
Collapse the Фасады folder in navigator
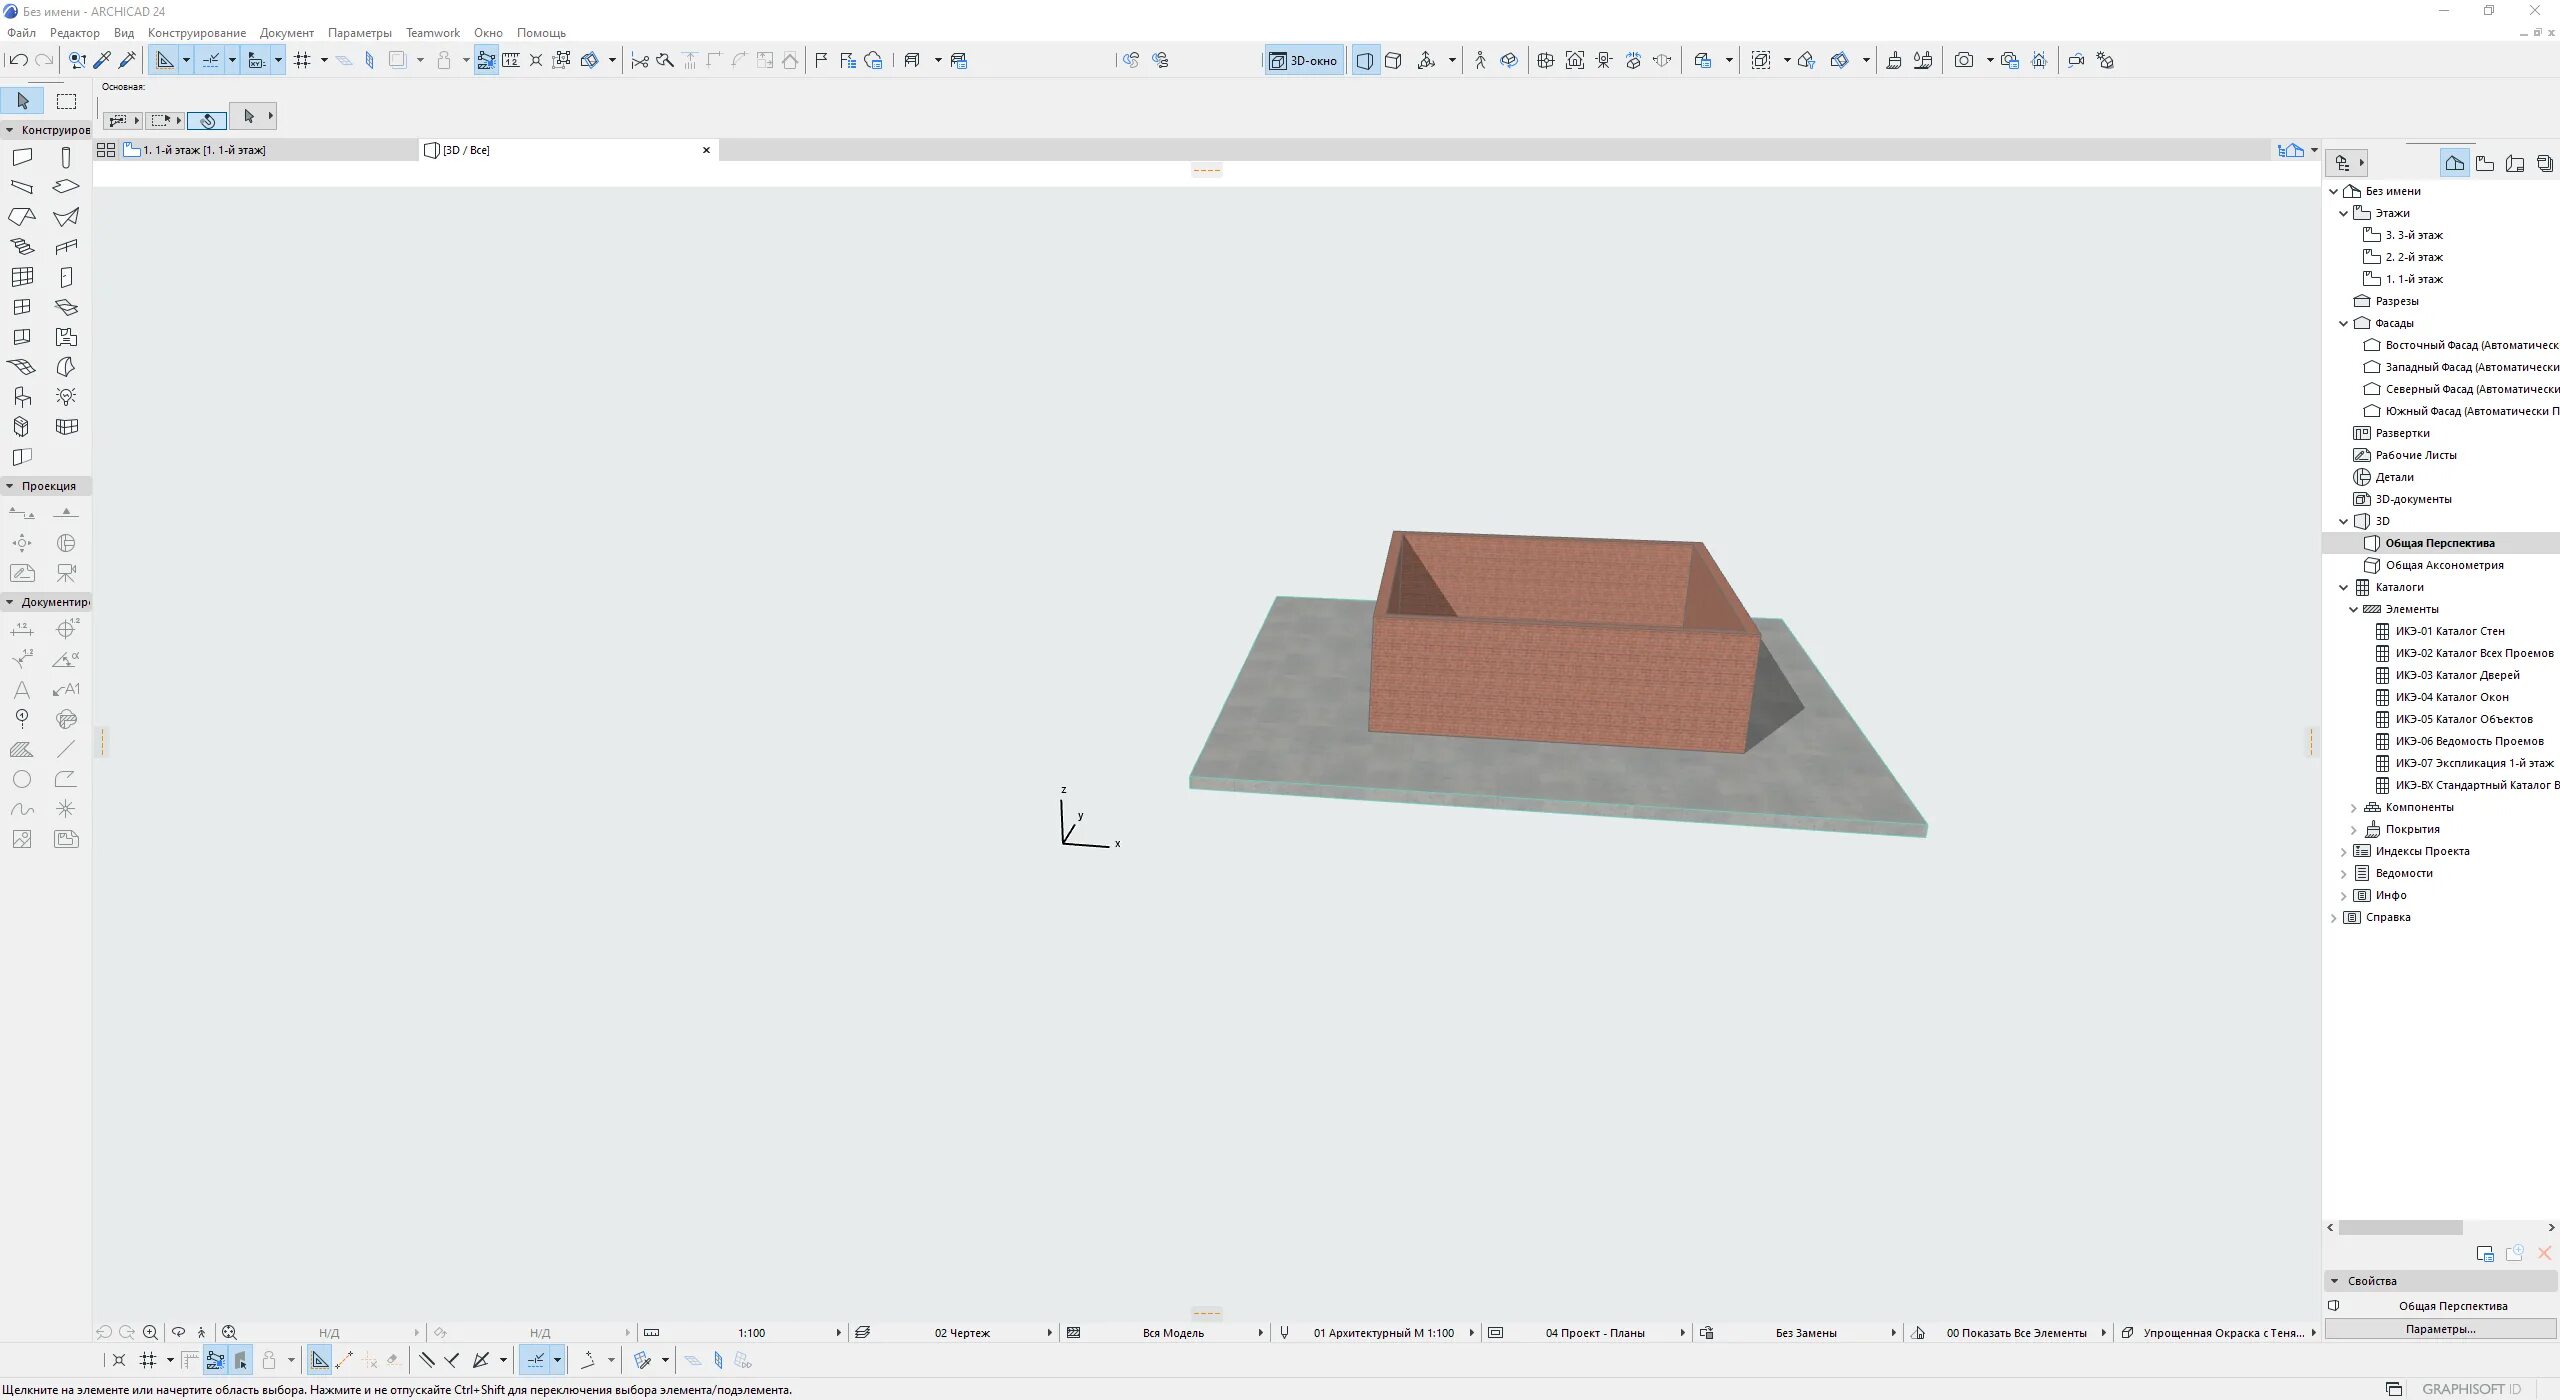2343,323
